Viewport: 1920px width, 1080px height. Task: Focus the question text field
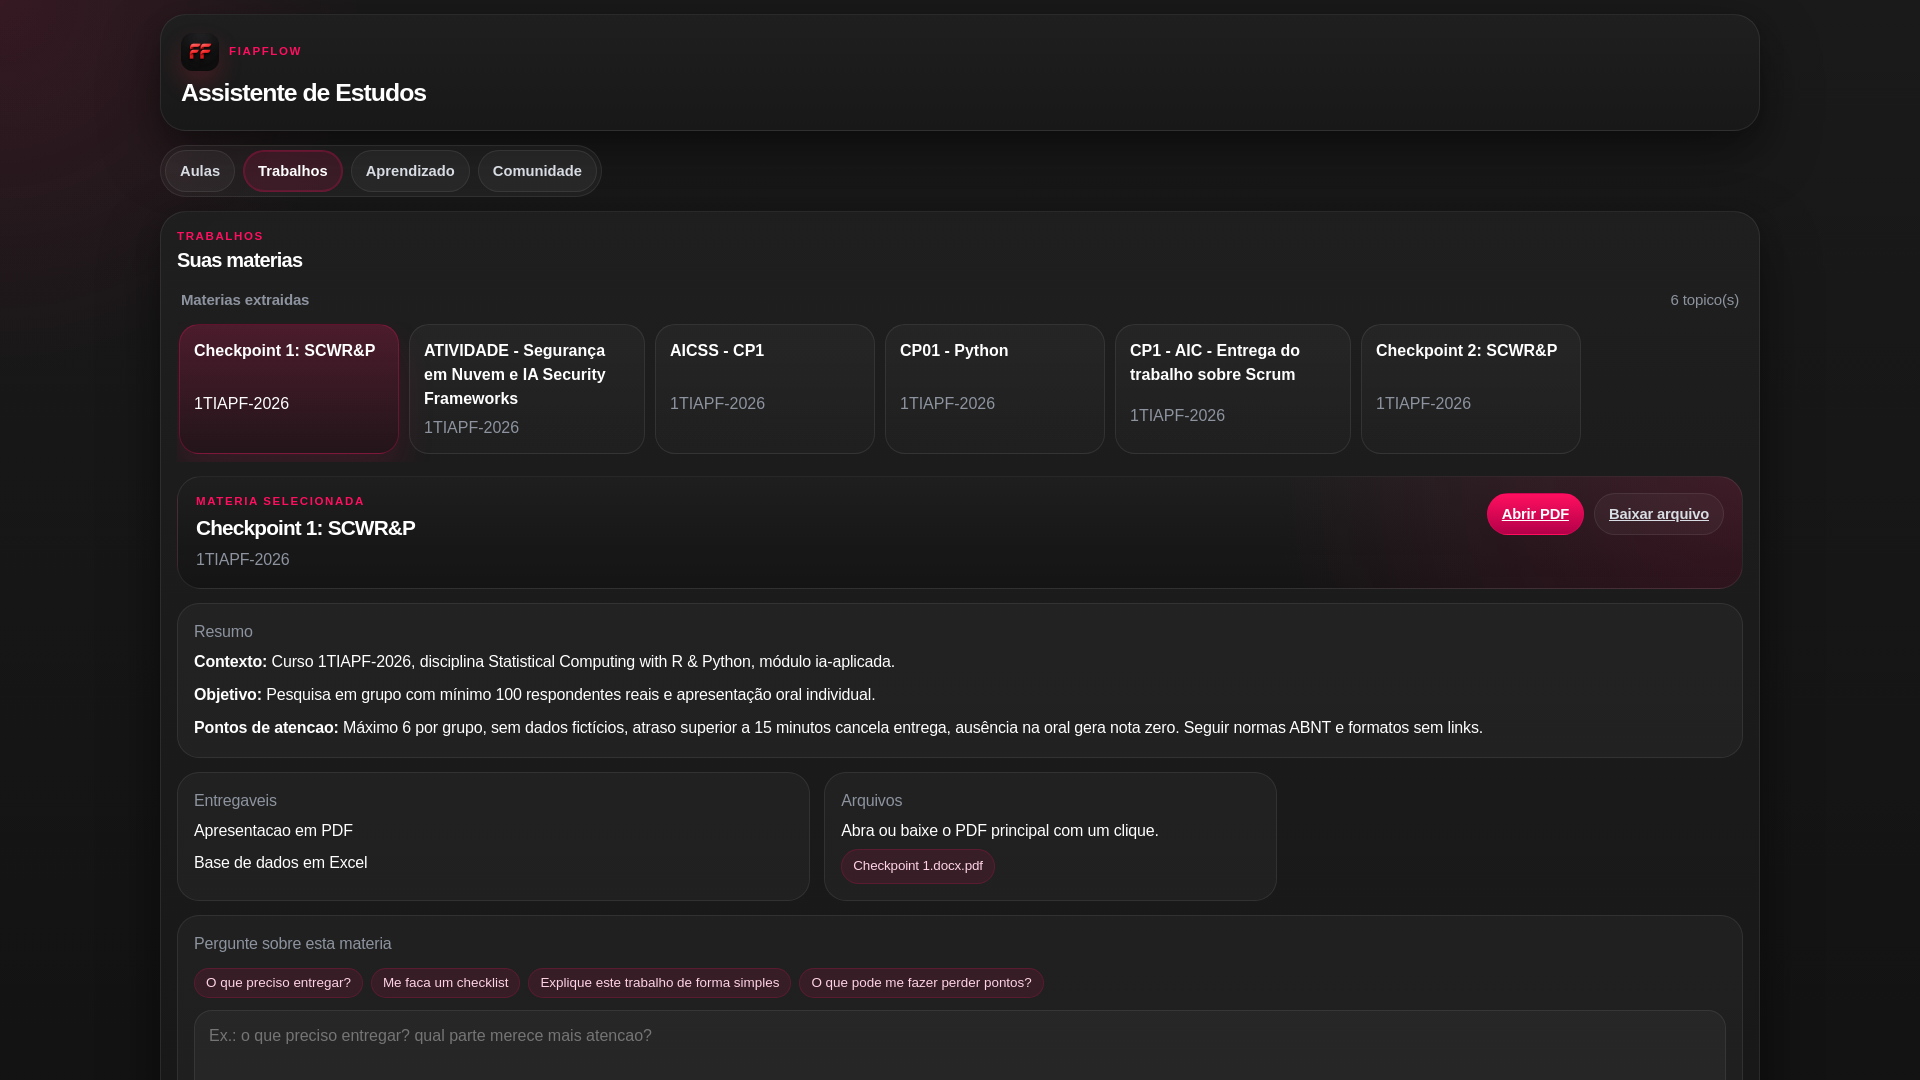tap(960, 1045)
